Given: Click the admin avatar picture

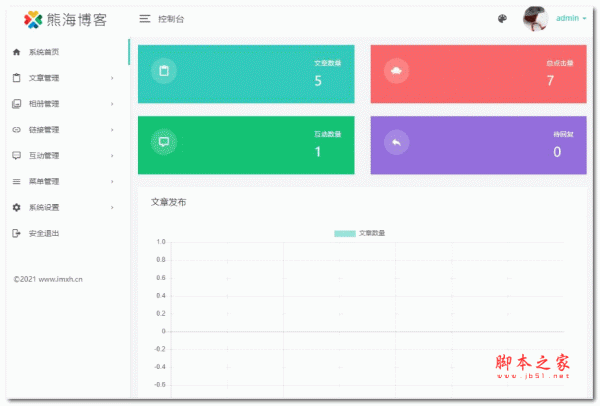Looking at the screenshot, I should coord(535,19).
